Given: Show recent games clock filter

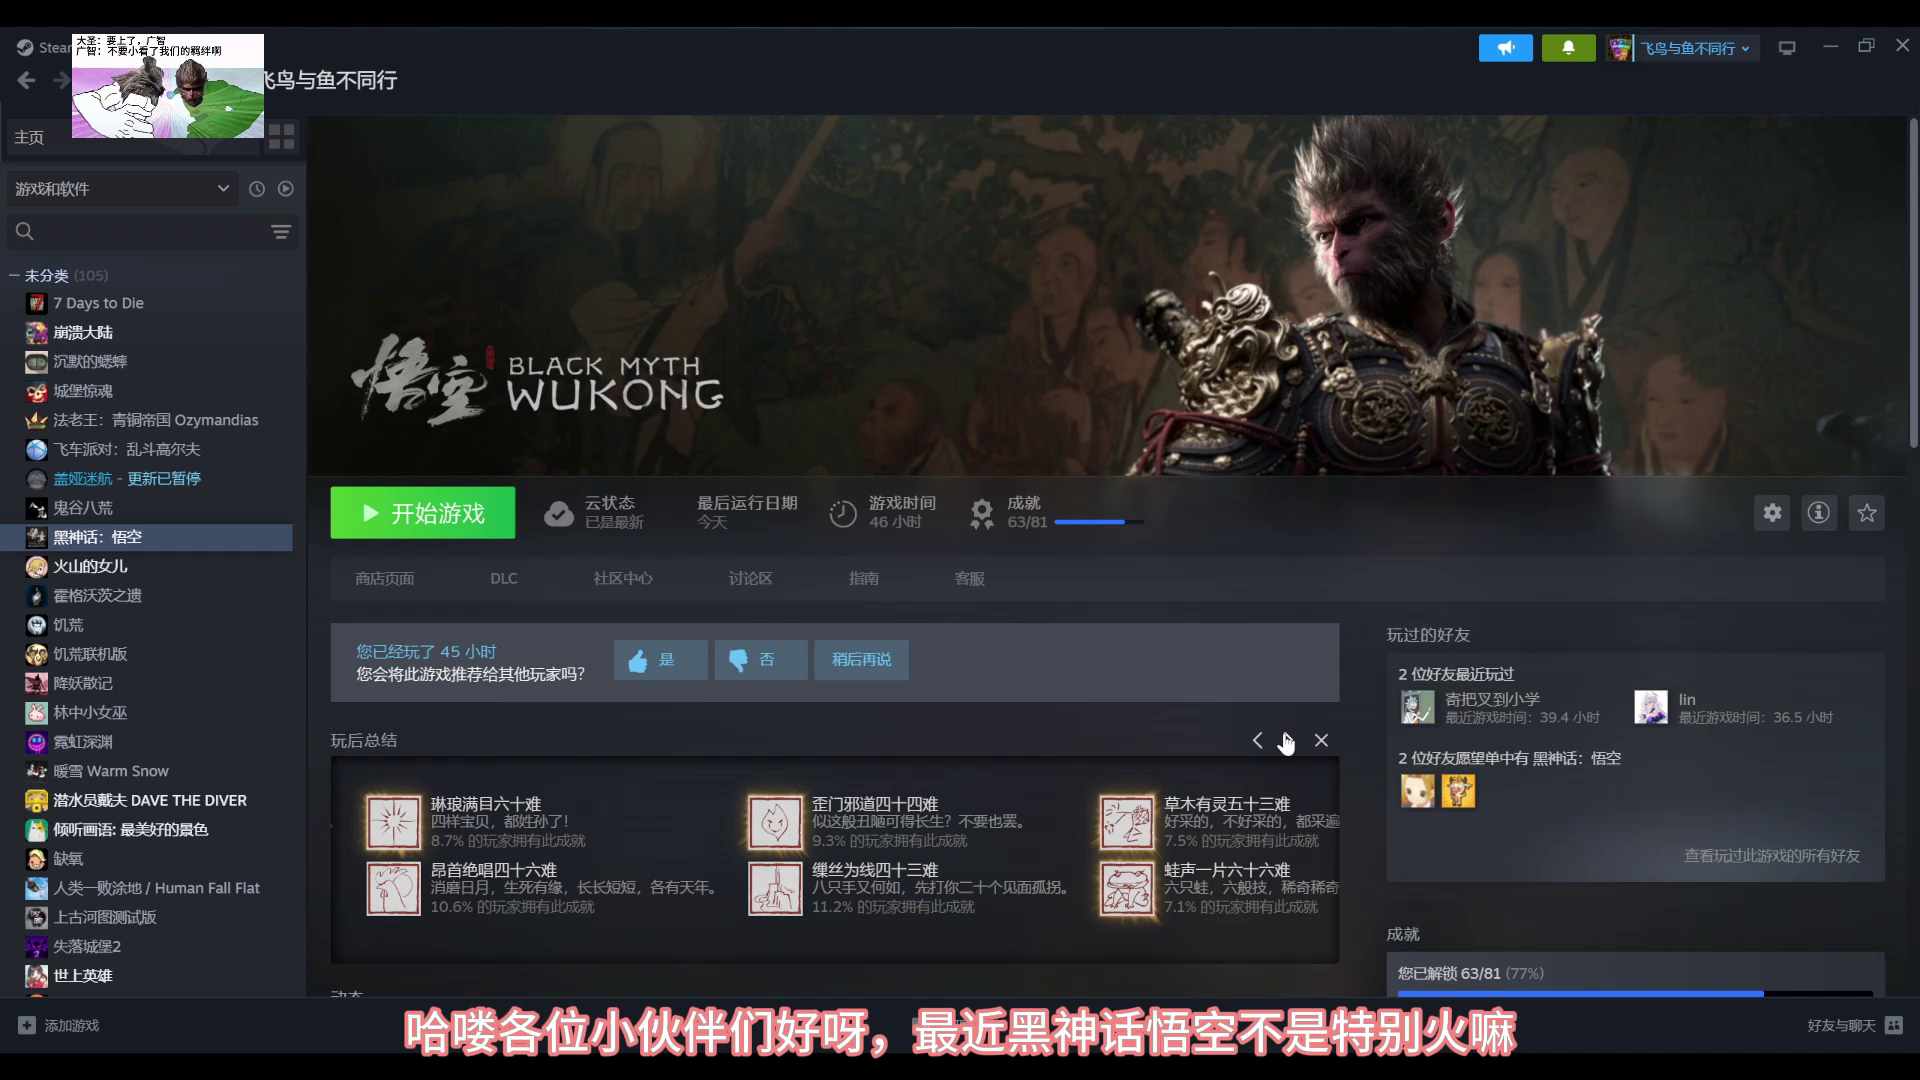Looking at the screenshot, I should (x=257, y=189).
